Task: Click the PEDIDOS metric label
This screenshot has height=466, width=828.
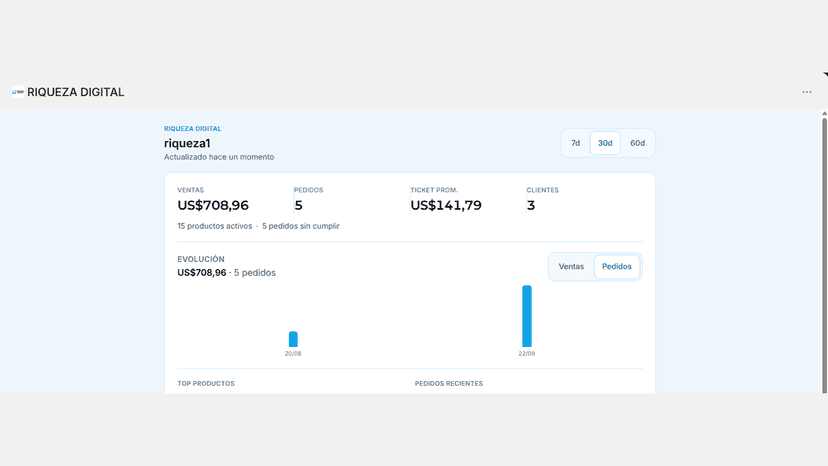Action: (x=308, y=190)
